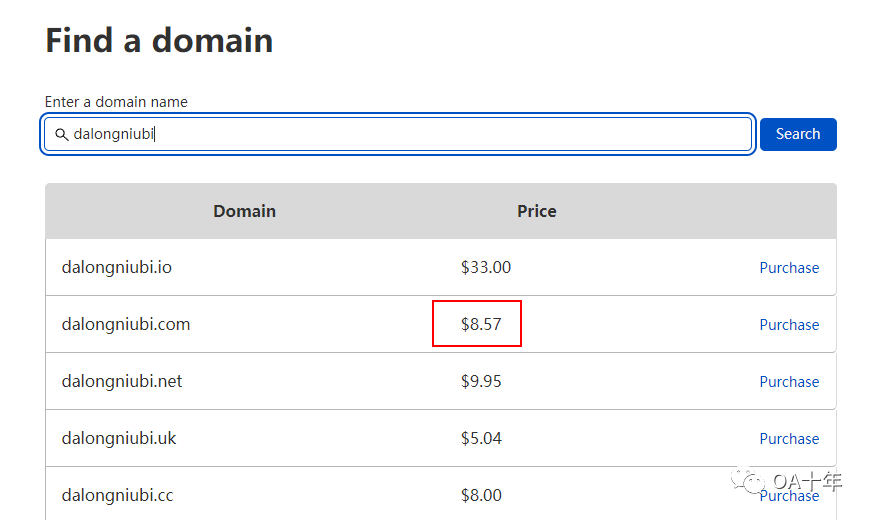Purchase the dalongniubi.io domain

click(789, 268)
